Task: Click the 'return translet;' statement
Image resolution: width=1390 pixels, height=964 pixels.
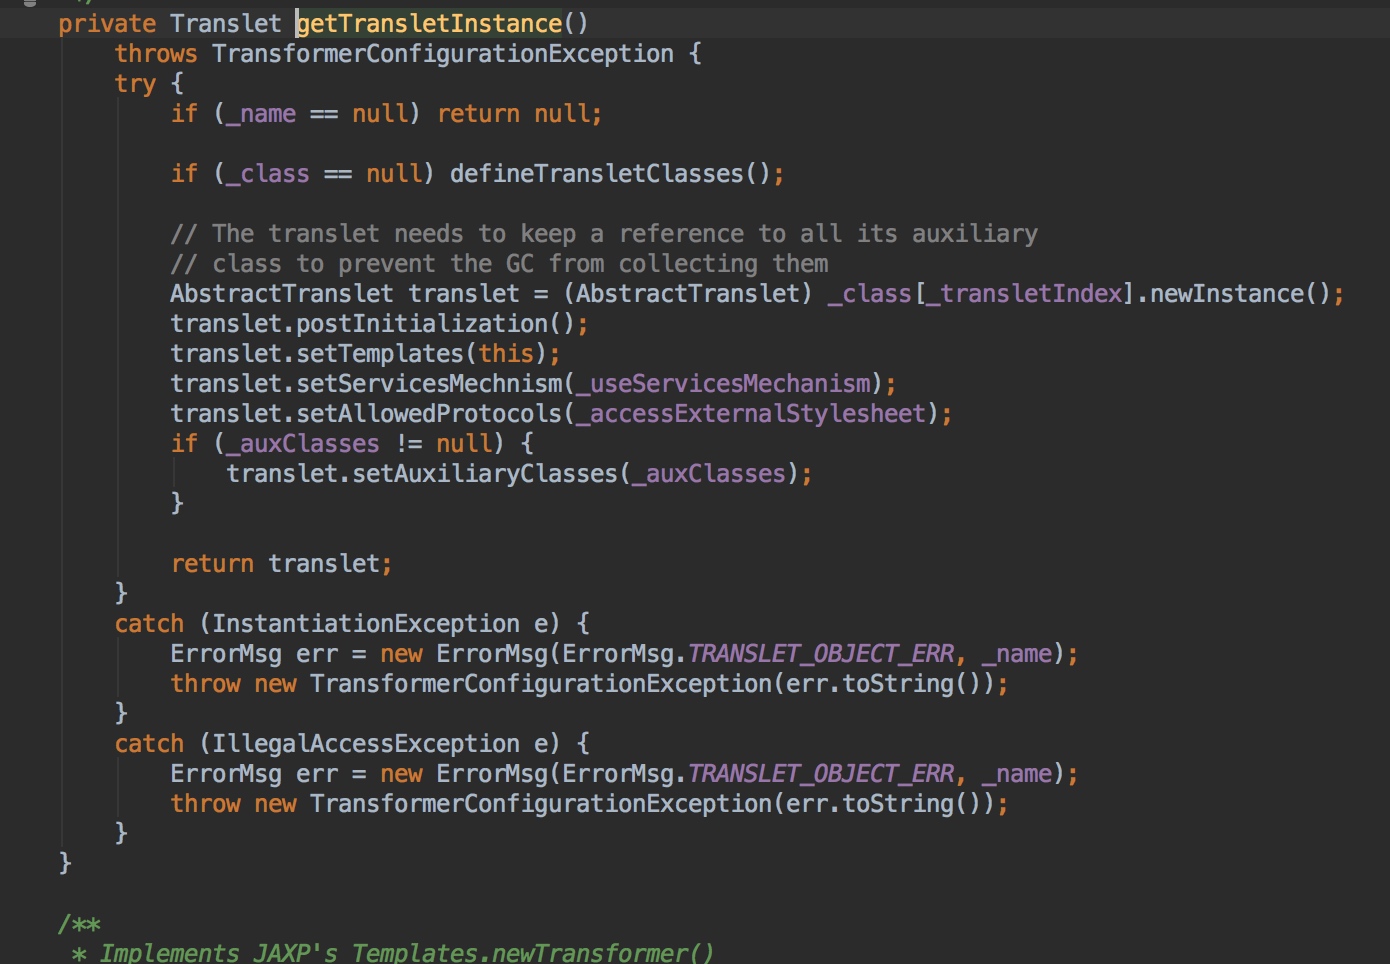Action: click(x=281, y=563)
